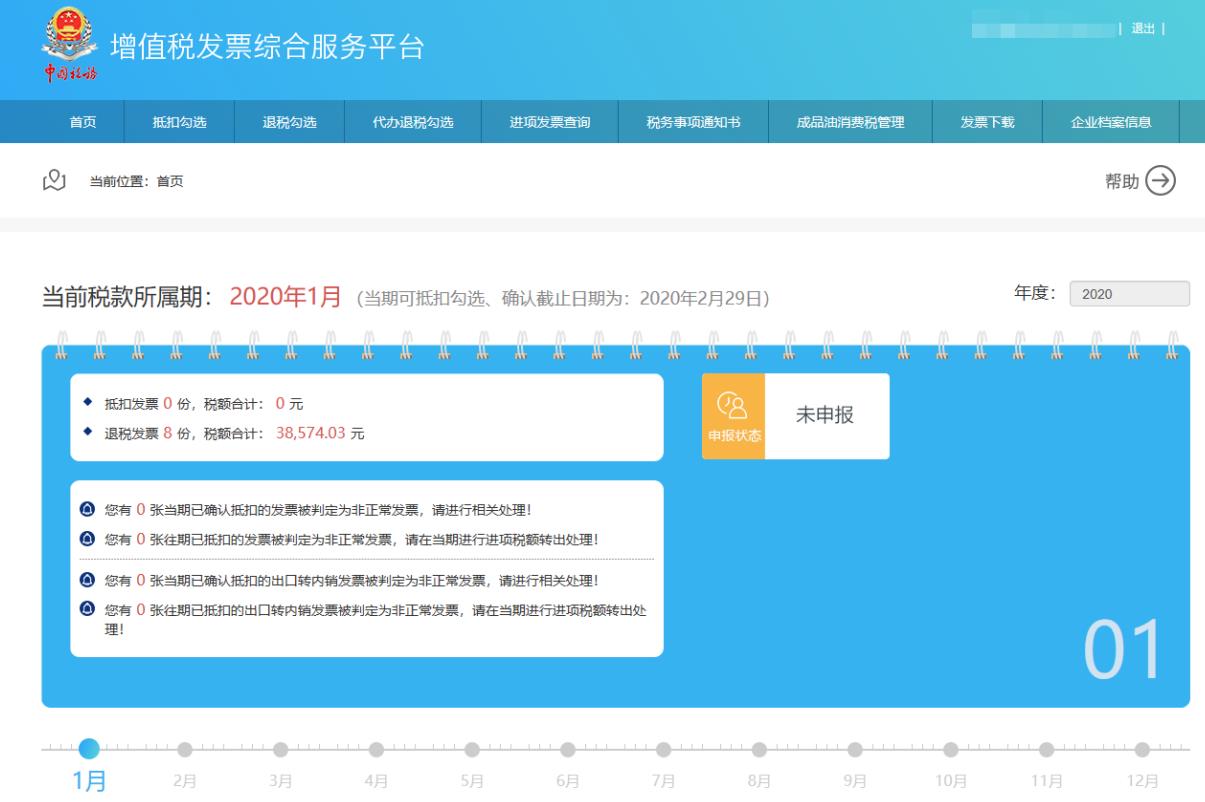Select 6月 marker on the month timeline

point(568,749)
